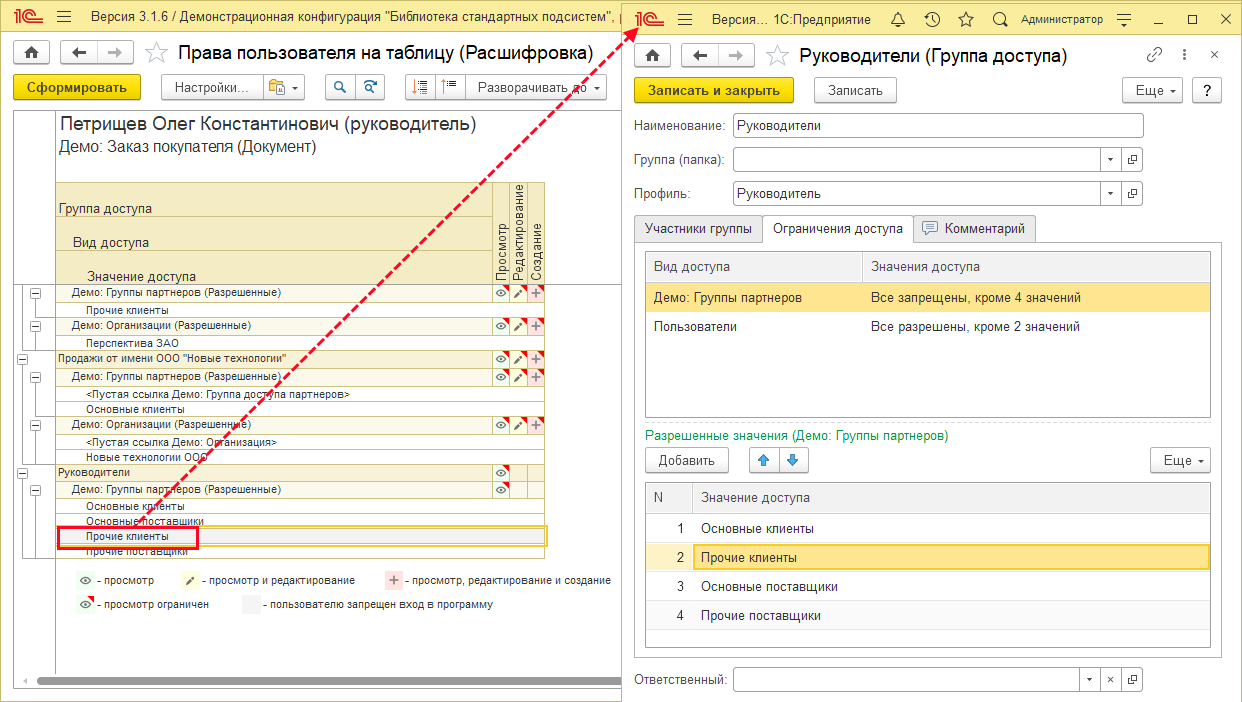Viewport: 1242px width, 702px height.
Task: Open Еще menu above values list
Action: pyautogui.click(x=1180, y=460)
